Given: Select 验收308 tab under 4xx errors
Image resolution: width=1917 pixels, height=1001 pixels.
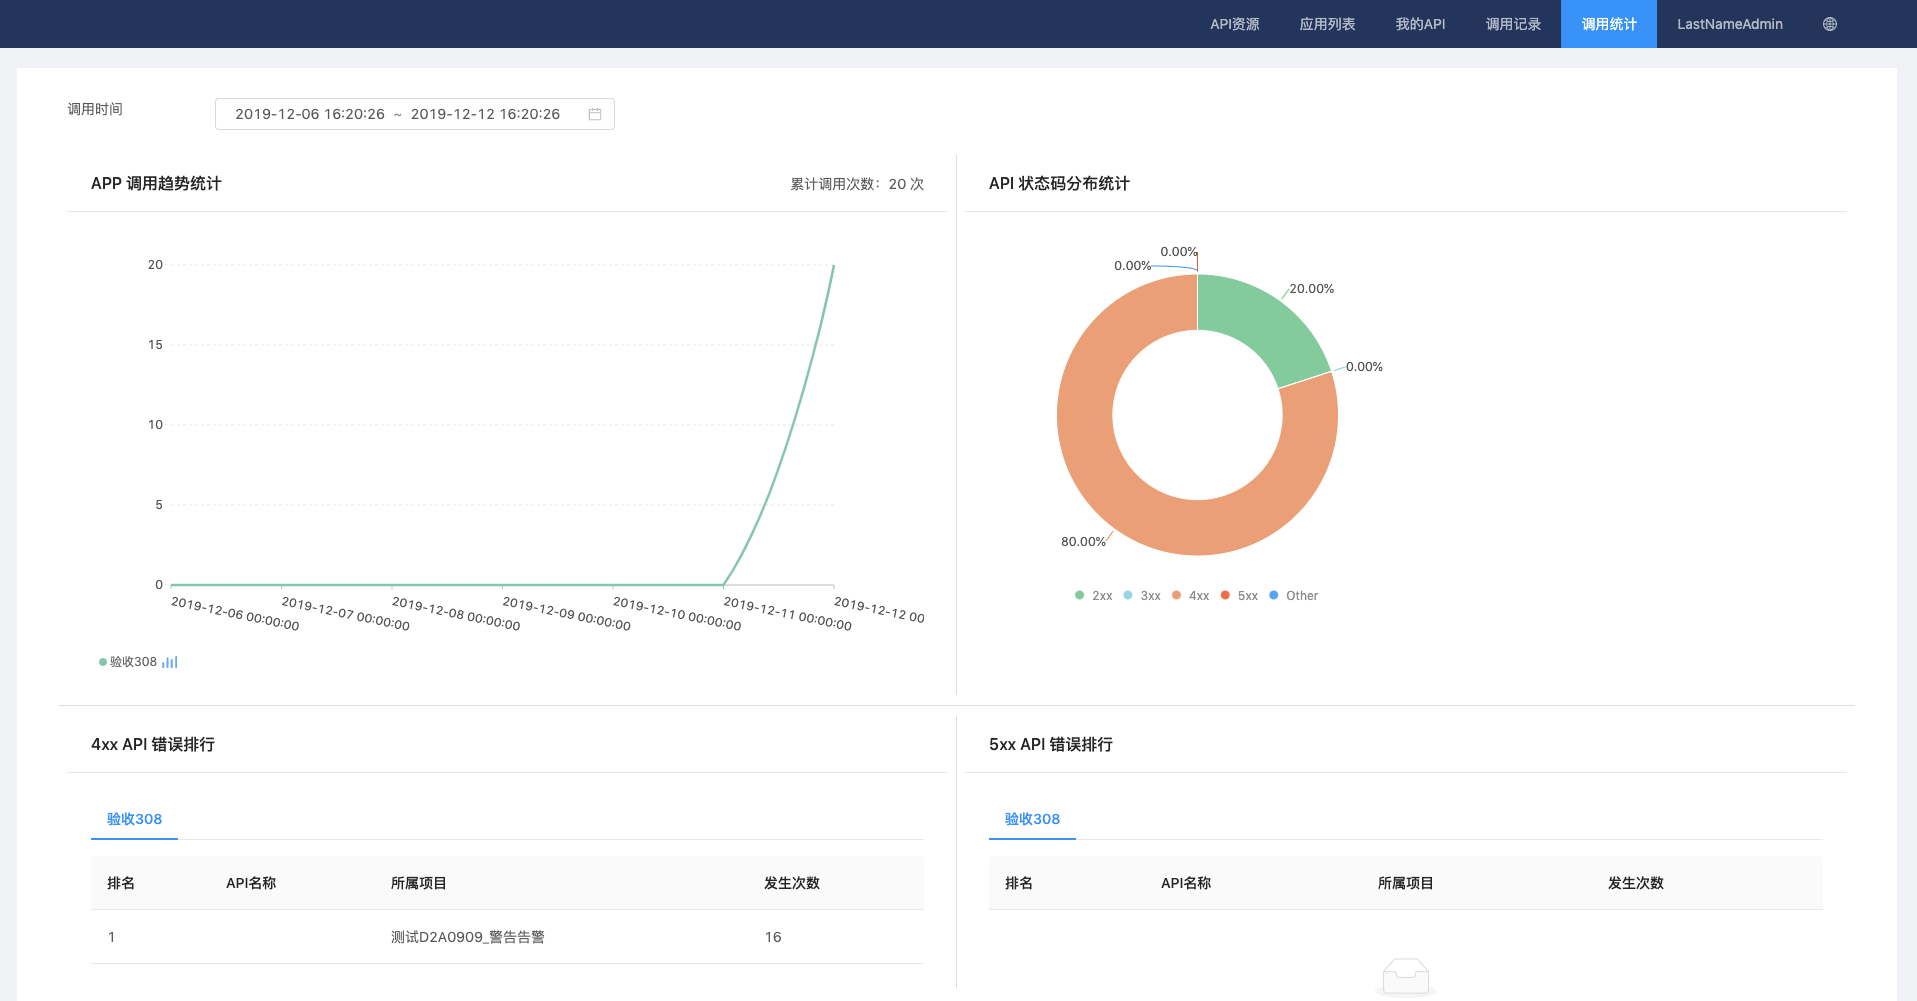Looking at the screenshot, I should click(134, 819).
